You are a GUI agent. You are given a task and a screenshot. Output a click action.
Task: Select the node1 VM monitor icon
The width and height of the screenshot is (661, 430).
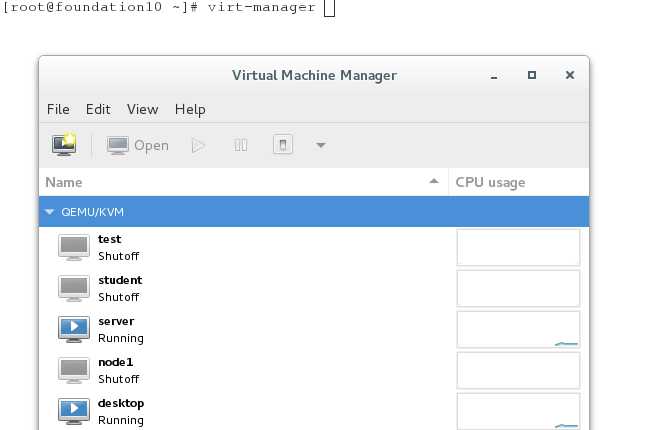74,370
